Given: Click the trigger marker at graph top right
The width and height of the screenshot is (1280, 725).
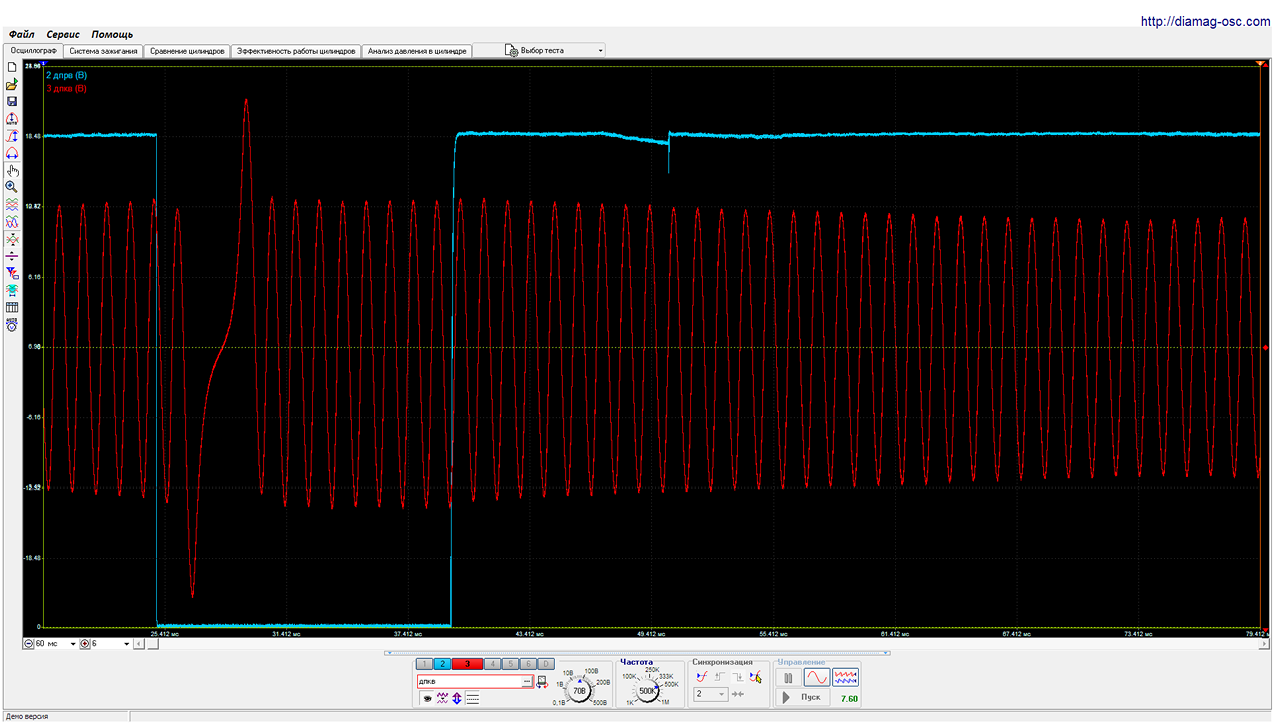Looking at the screenshot, I should coord(1262,65).
